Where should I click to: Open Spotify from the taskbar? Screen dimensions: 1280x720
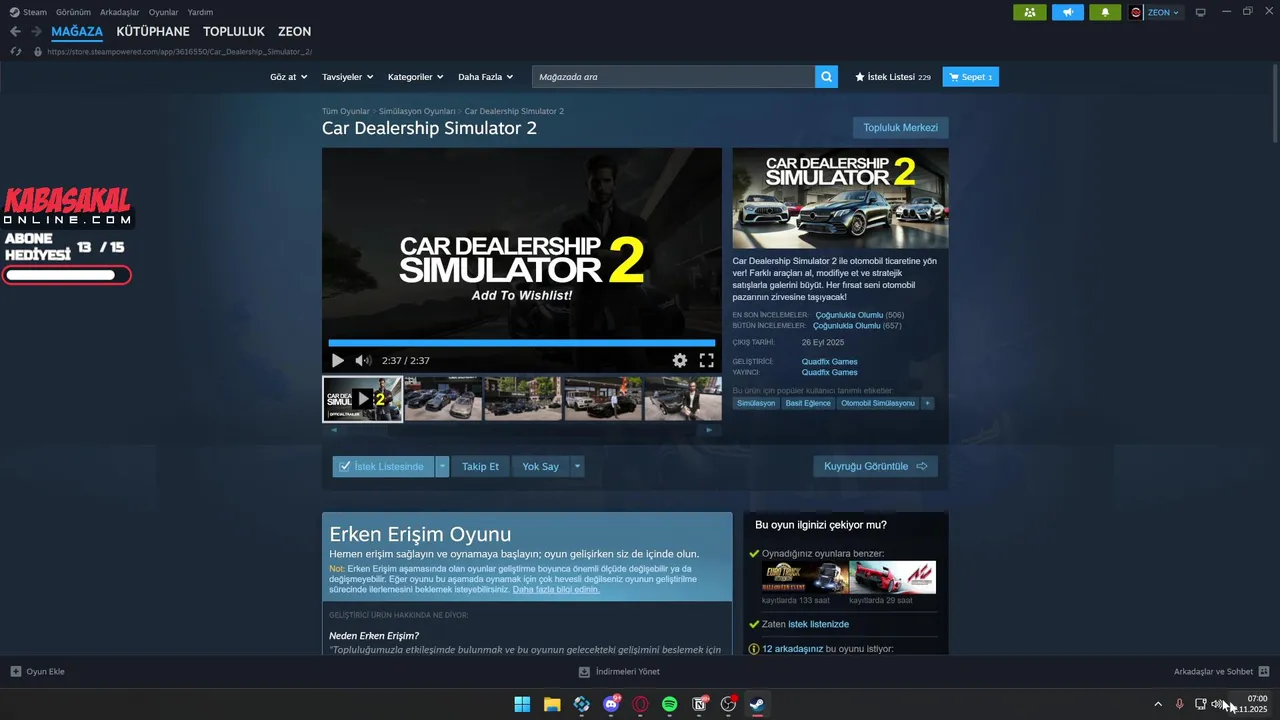(x=670, y=704)
